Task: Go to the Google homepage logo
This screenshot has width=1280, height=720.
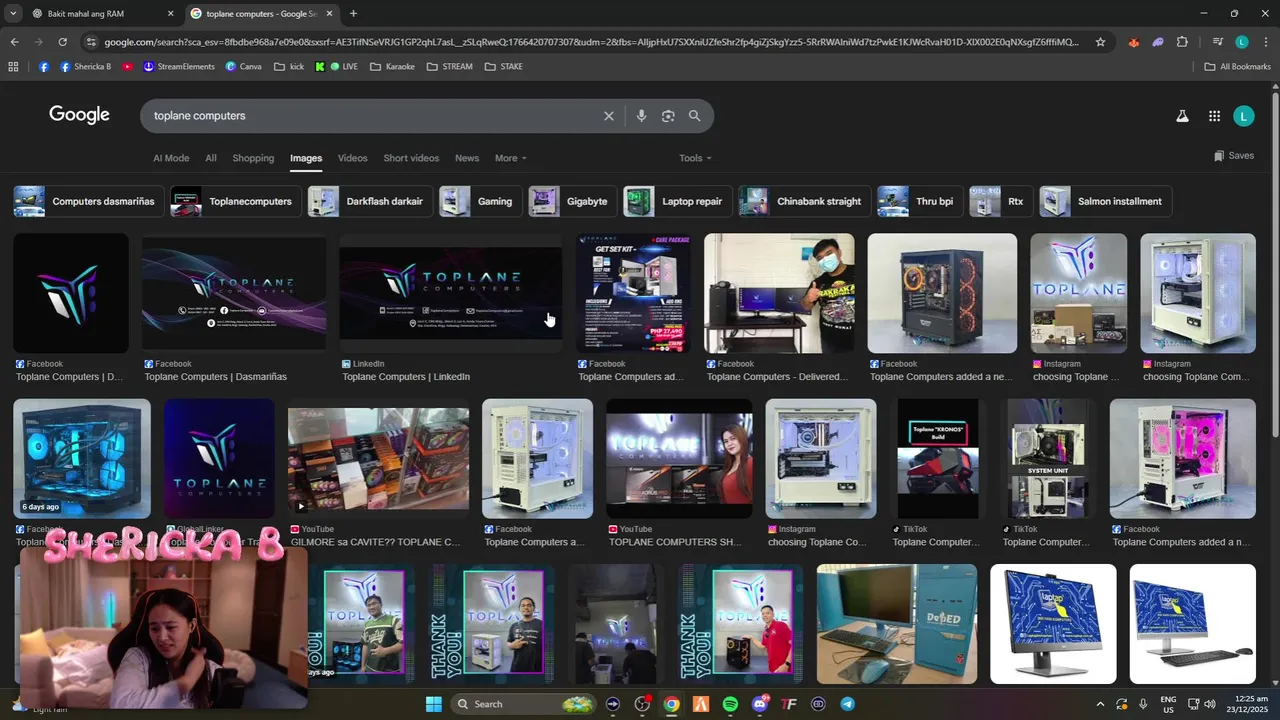Action: coord(79,115)
